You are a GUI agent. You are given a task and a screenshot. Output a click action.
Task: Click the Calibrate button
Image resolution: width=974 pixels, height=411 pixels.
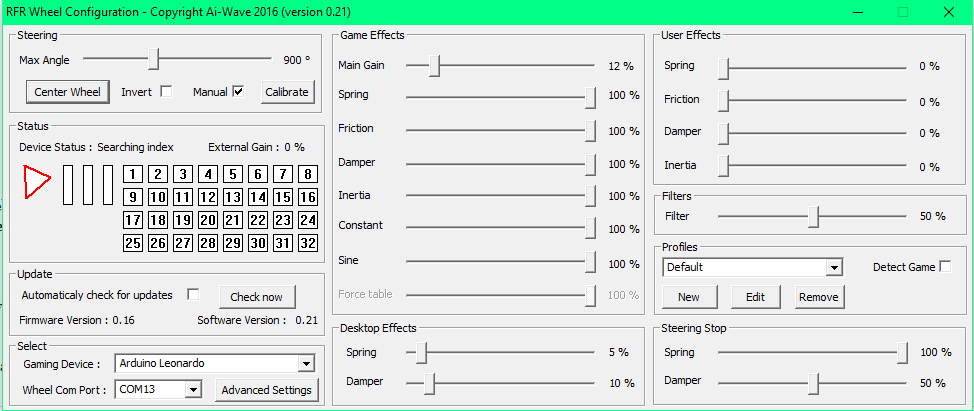click(287, 92)
